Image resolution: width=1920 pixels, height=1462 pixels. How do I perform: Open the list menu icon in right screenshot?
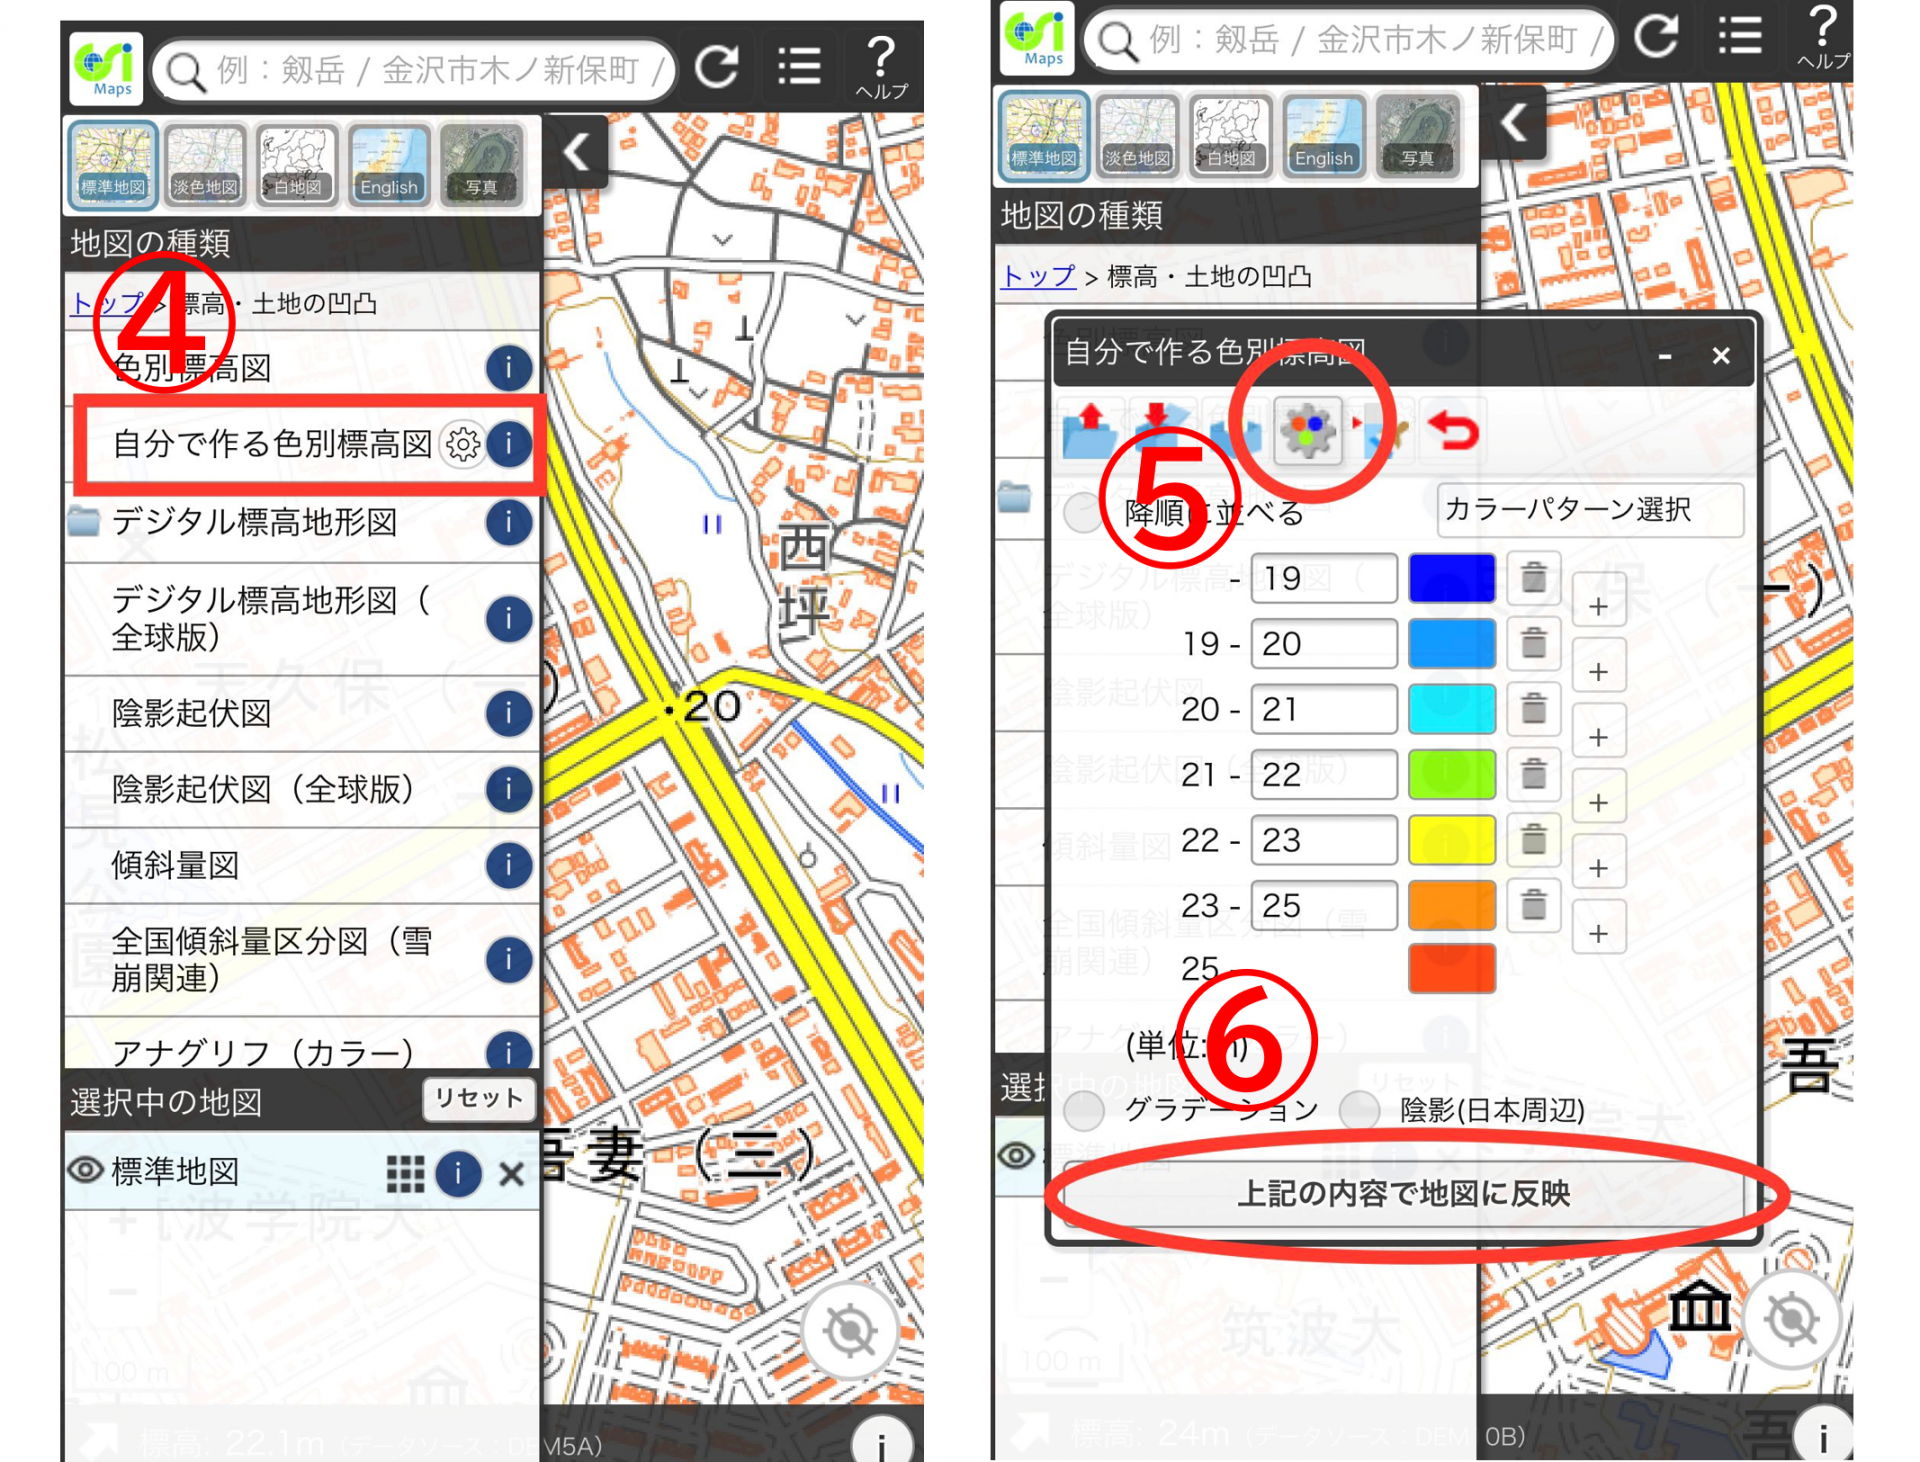tap(1740, 37)
